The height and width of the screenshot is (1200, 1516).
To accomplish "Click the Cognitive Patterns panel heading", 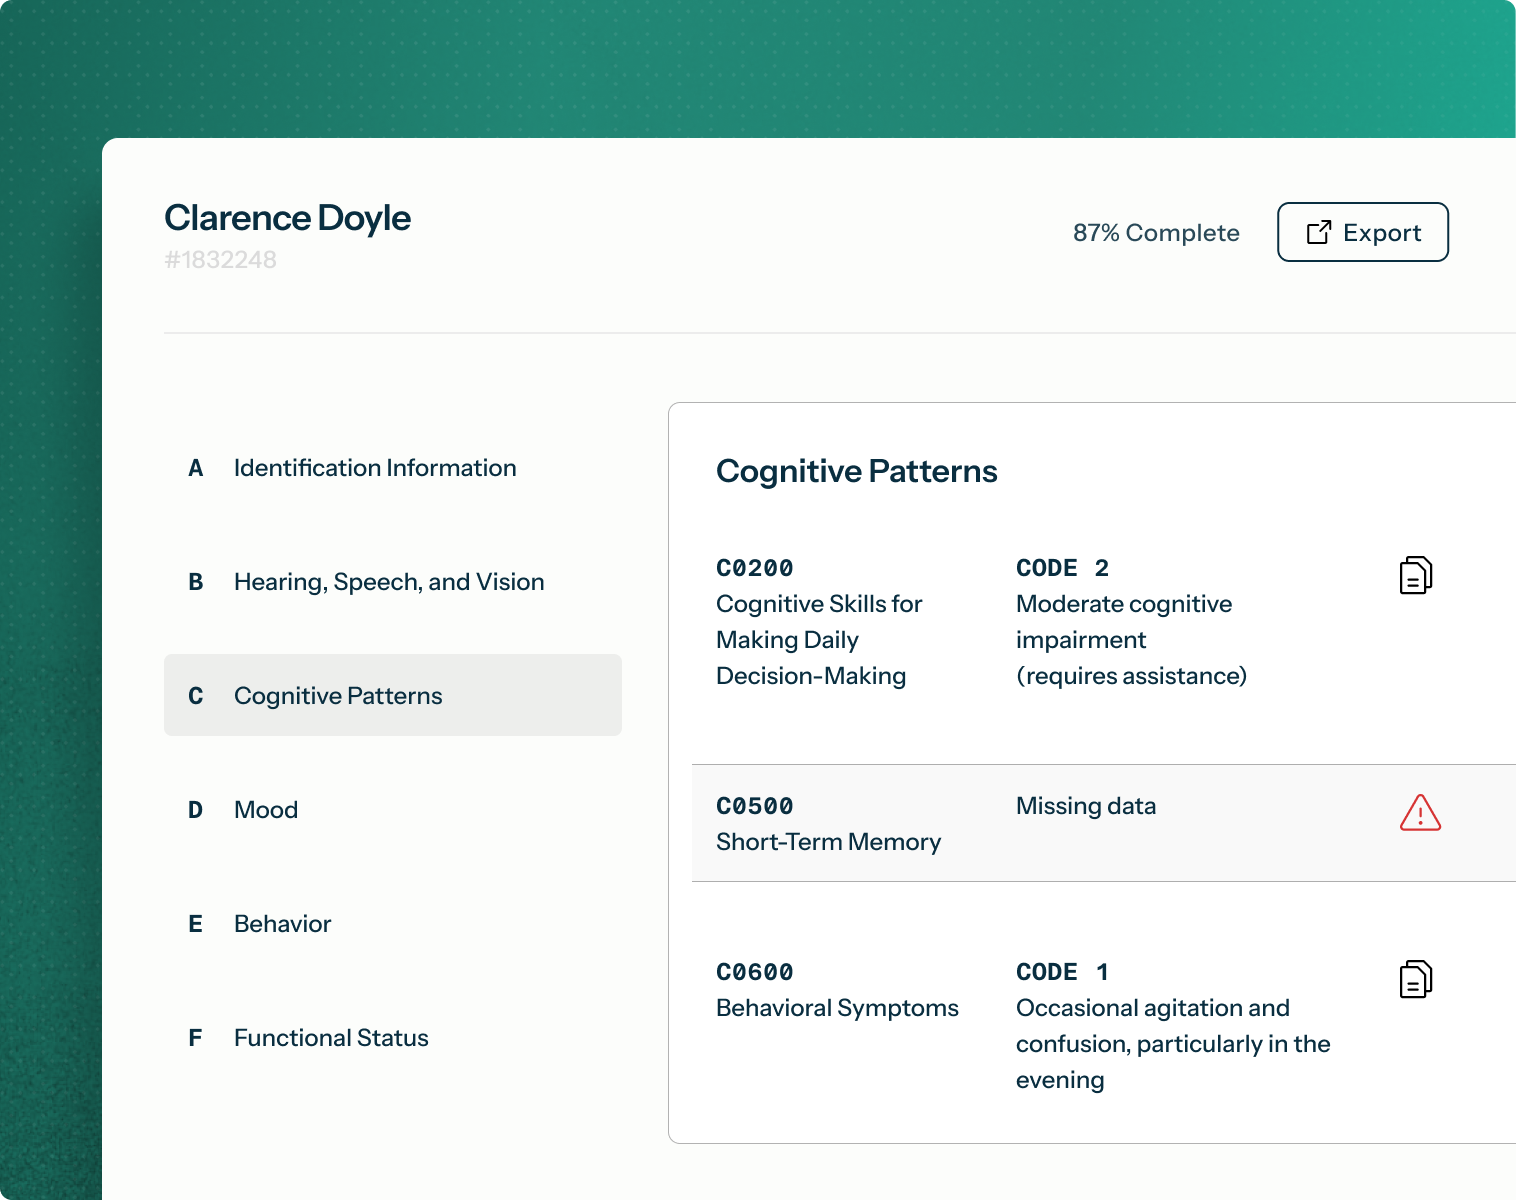I will [857, 471].
